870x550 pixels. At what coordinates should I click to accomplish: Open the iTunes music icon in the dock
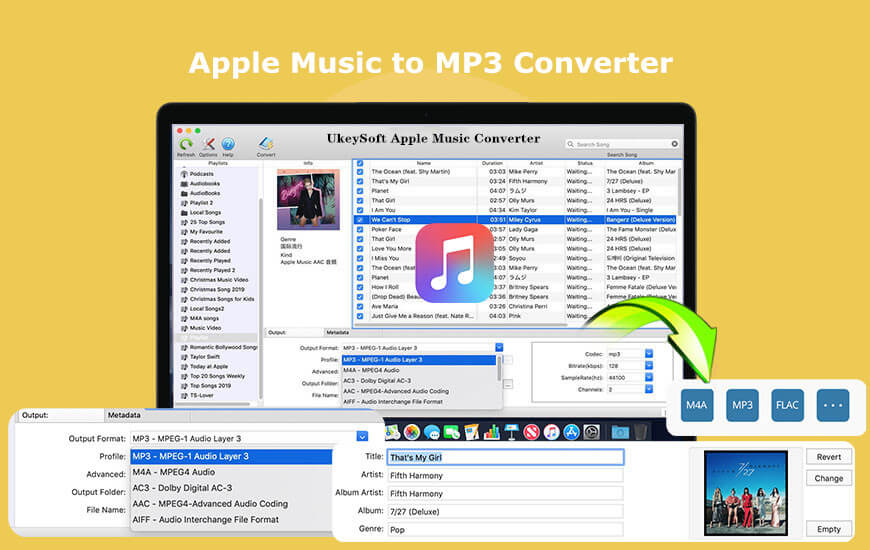click(552, 432)
